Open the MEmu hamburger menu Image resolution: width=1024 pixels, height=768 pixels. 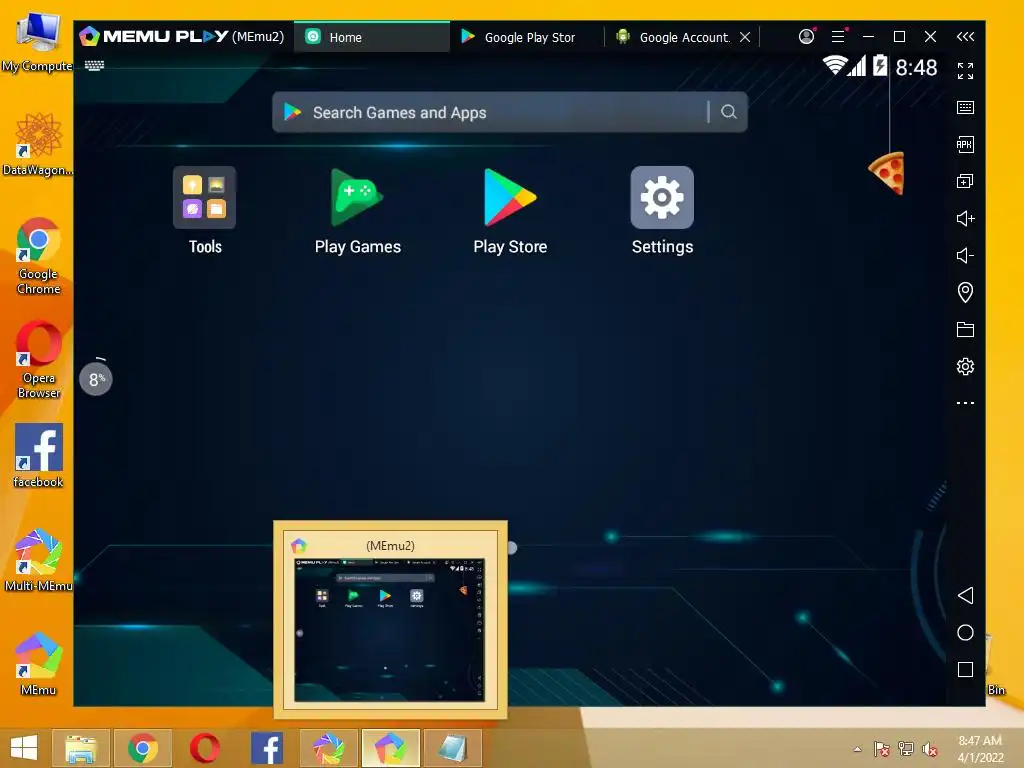coord(839,37)
